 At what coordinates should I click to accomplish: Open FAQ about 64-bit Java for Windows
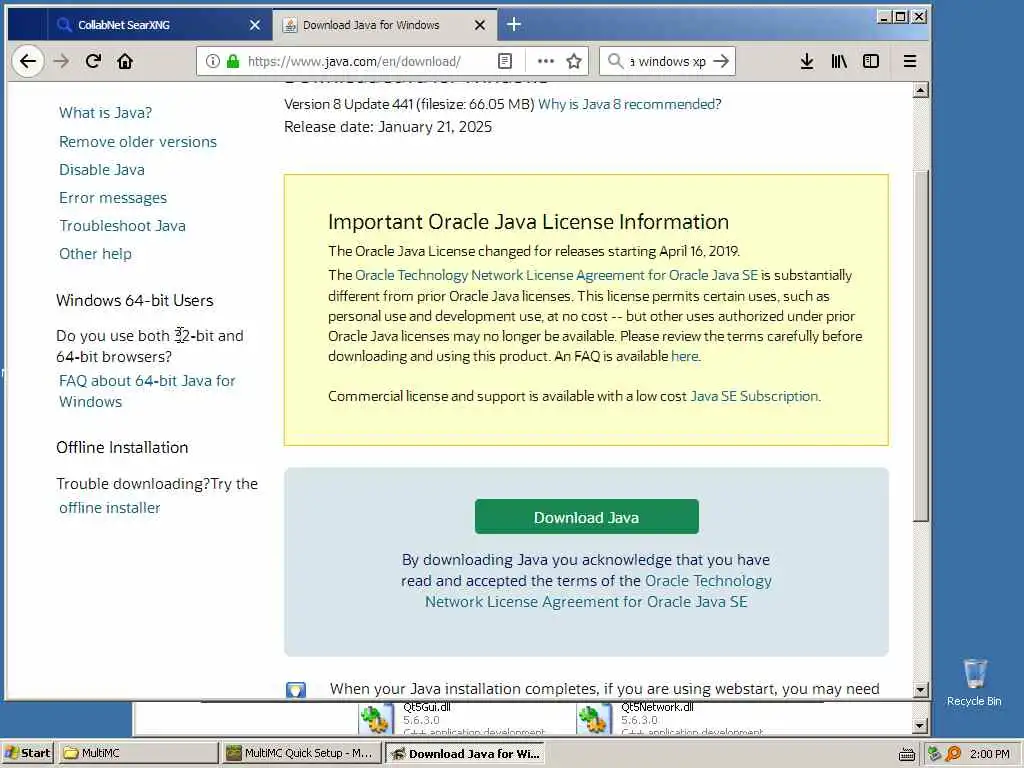tap(147, 391)
